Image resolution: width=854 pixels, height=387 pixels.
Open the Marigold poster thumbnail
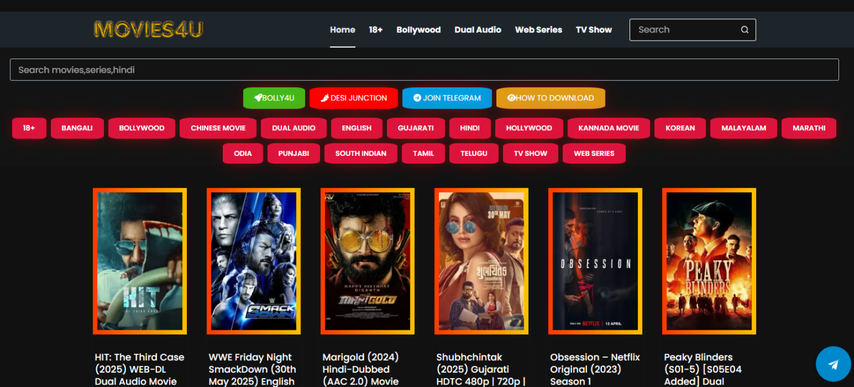pyautogui.click(x=368, y=261)
